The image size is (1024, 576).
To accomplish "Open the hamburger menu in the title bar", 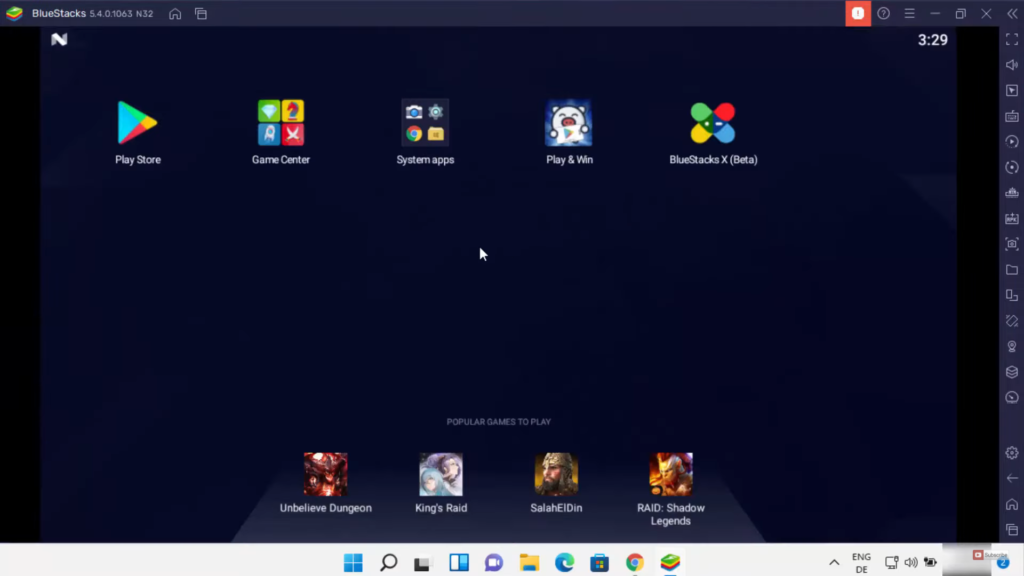I will (x=909, y=13).
